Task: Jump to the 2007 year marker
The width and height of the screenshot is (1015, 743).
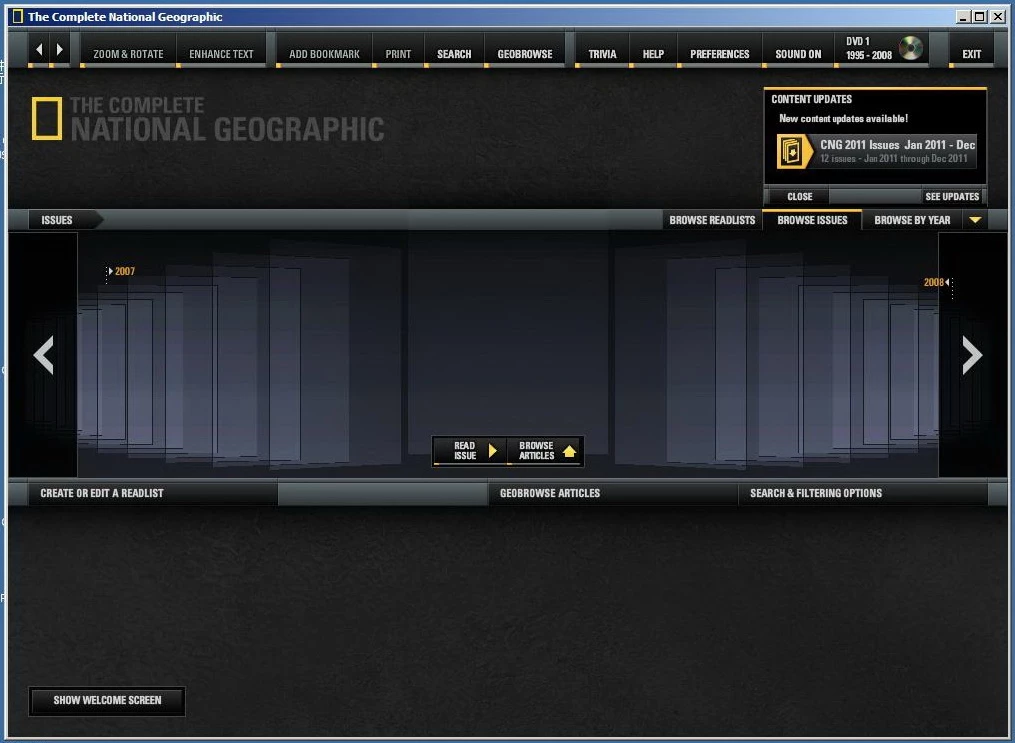Action: pos(122,271)
